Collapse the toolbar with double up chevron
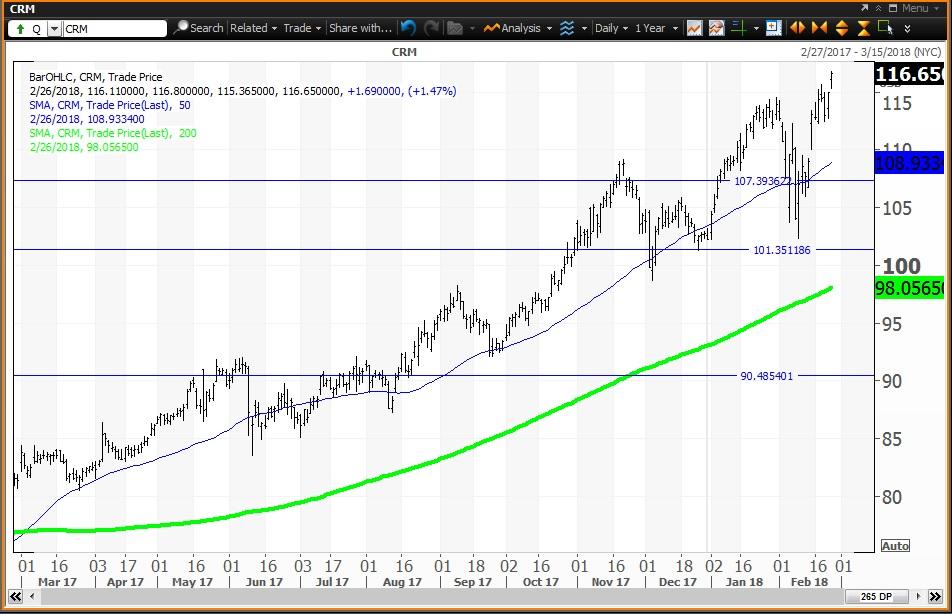This screenshot has width=952, height=614. coord(878,8)
